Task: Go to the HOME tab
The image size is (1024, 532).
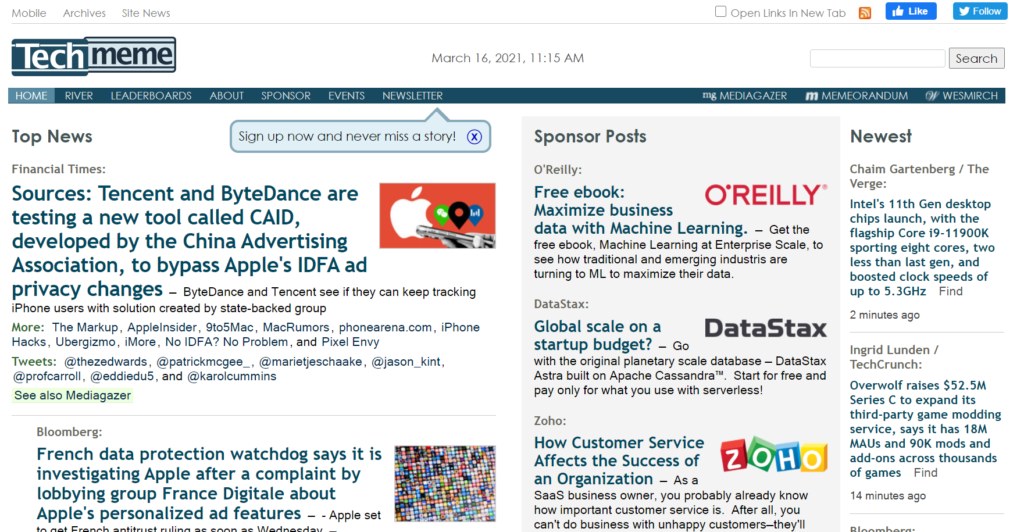Action: (31, 96)
